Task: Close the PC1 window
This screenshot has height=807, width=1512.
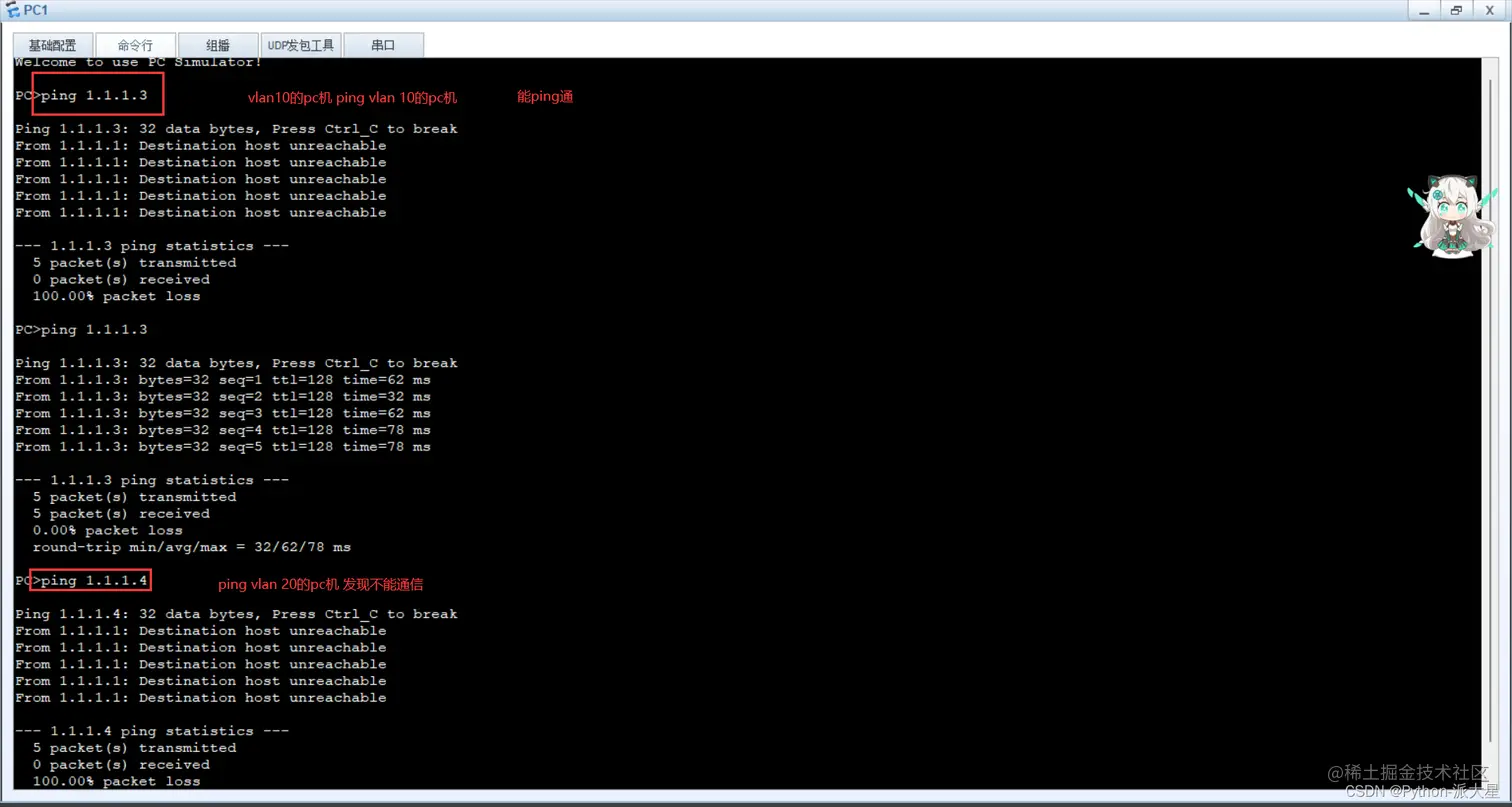Action: point(1489,10)
